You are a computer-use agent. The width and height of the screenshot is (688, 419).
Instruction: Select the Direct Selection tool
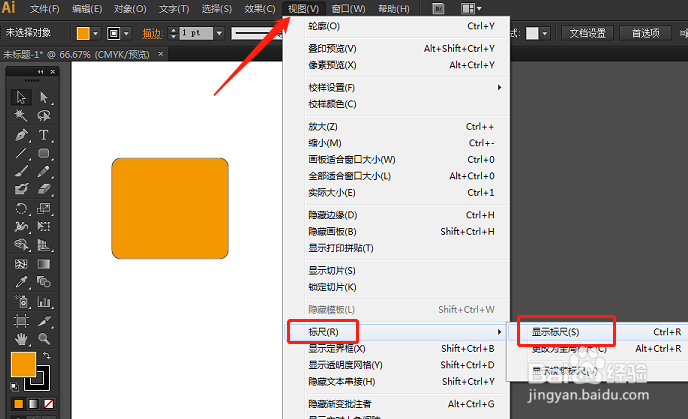[43, 97]
